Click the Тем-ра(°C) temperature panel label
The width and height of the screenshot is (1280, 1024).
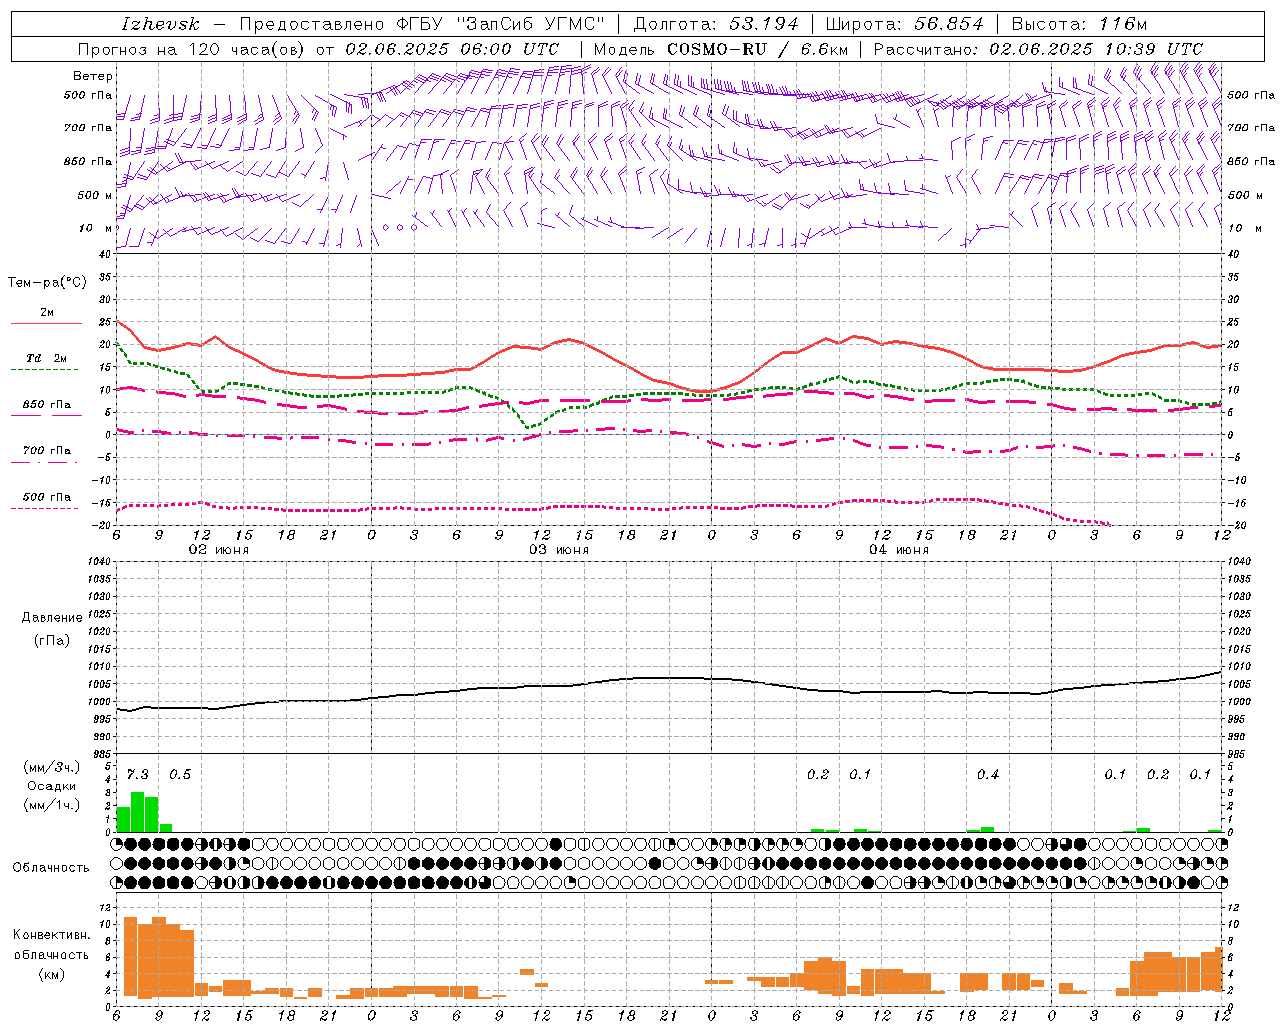point(48,283)
